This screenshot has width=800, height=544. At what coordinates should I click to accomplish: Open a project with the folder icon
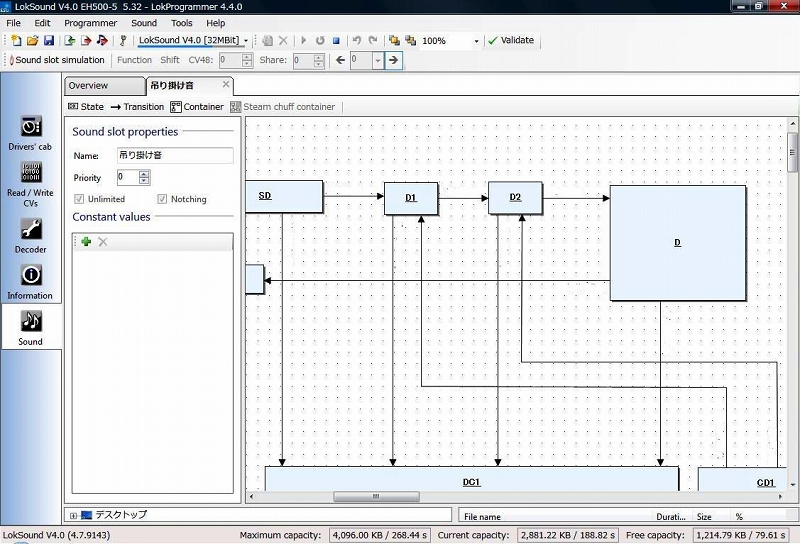[x=33, y=40]
